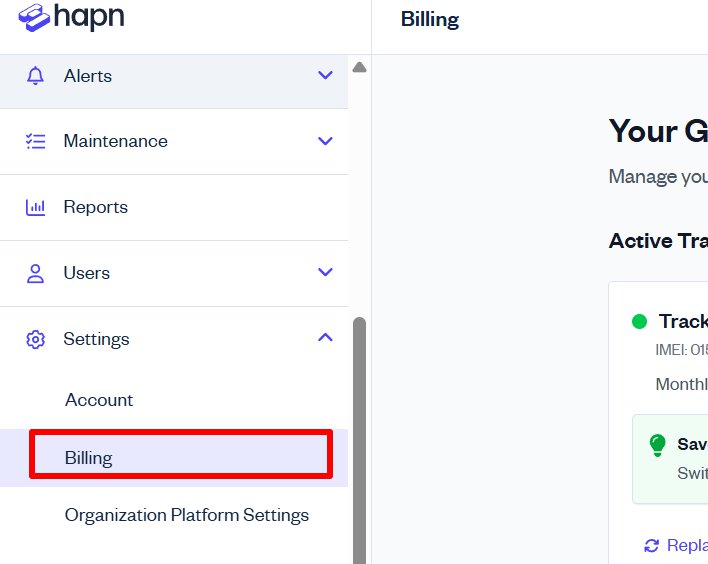708x564 pixels.
Task: Click the replace arrows icon in tracker card
Action: point(652,545)
